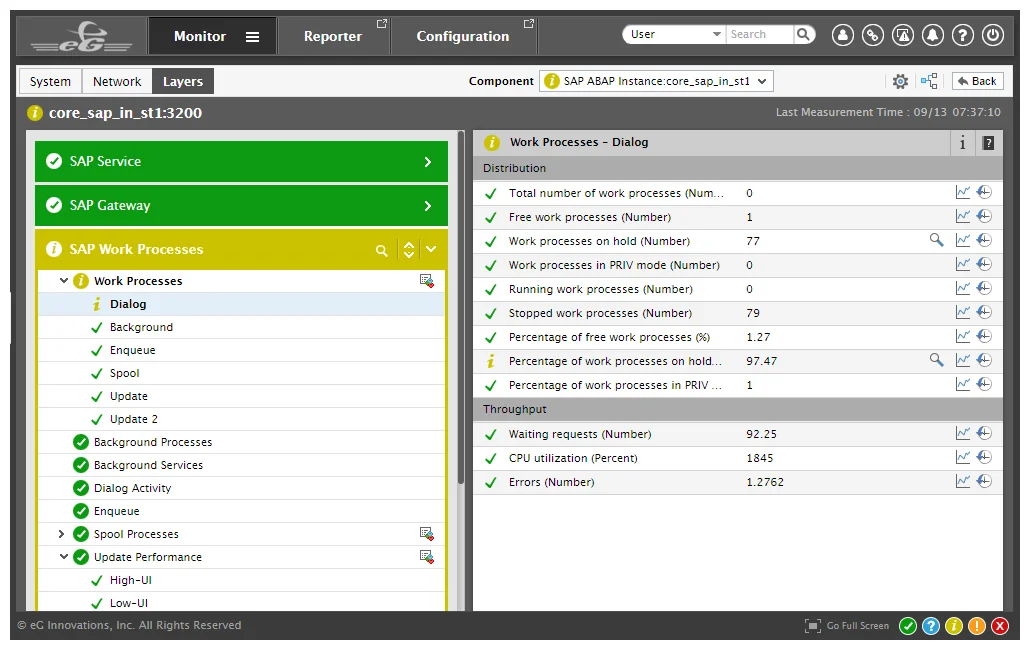Image resolution: width=1030 pixels, height=650 pixels.
Task: Open graph for Stopped work processes
Action: [962, 313]
